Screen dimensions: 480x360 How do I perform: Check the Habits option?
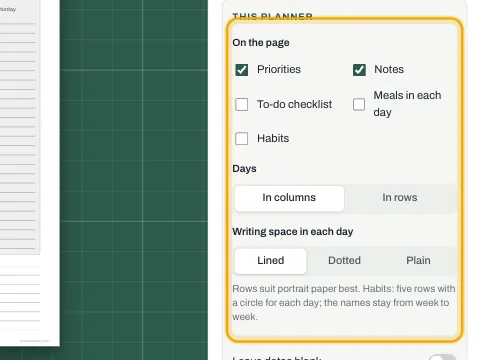click(241, 138)
